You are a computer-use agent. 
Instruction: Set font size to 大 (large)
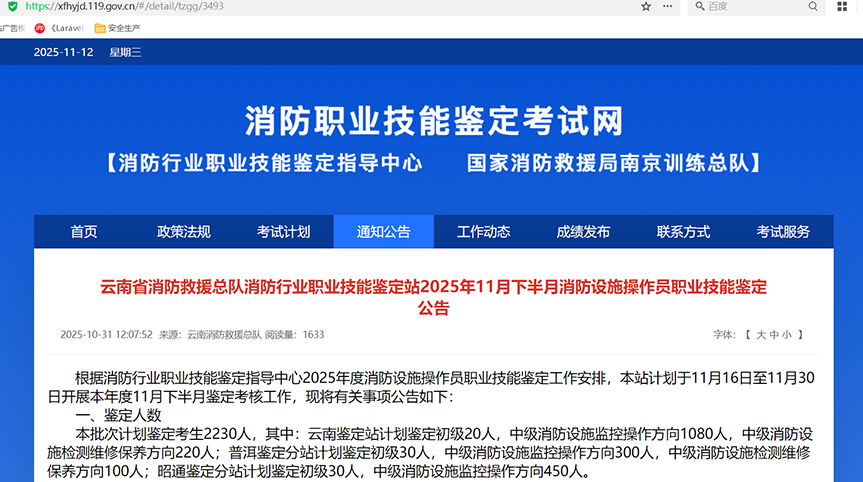tap(760, 335)
